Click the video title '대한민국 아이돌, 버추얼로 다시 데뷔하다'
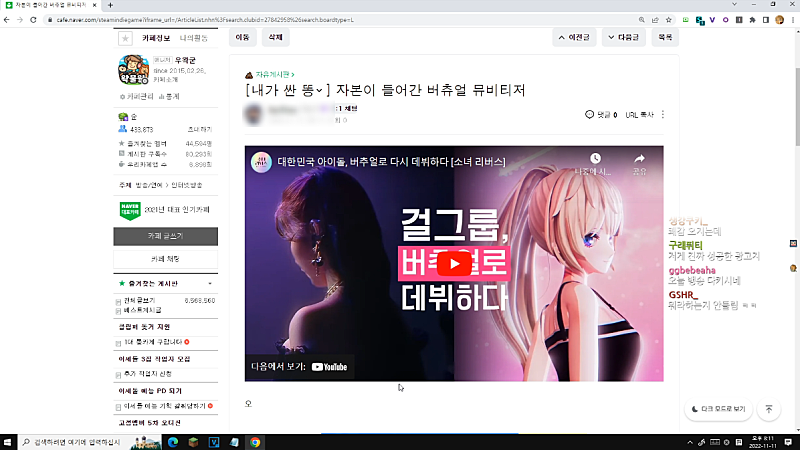Image resolution: width=800 pixels, height=450 pixels. (391, 162)
